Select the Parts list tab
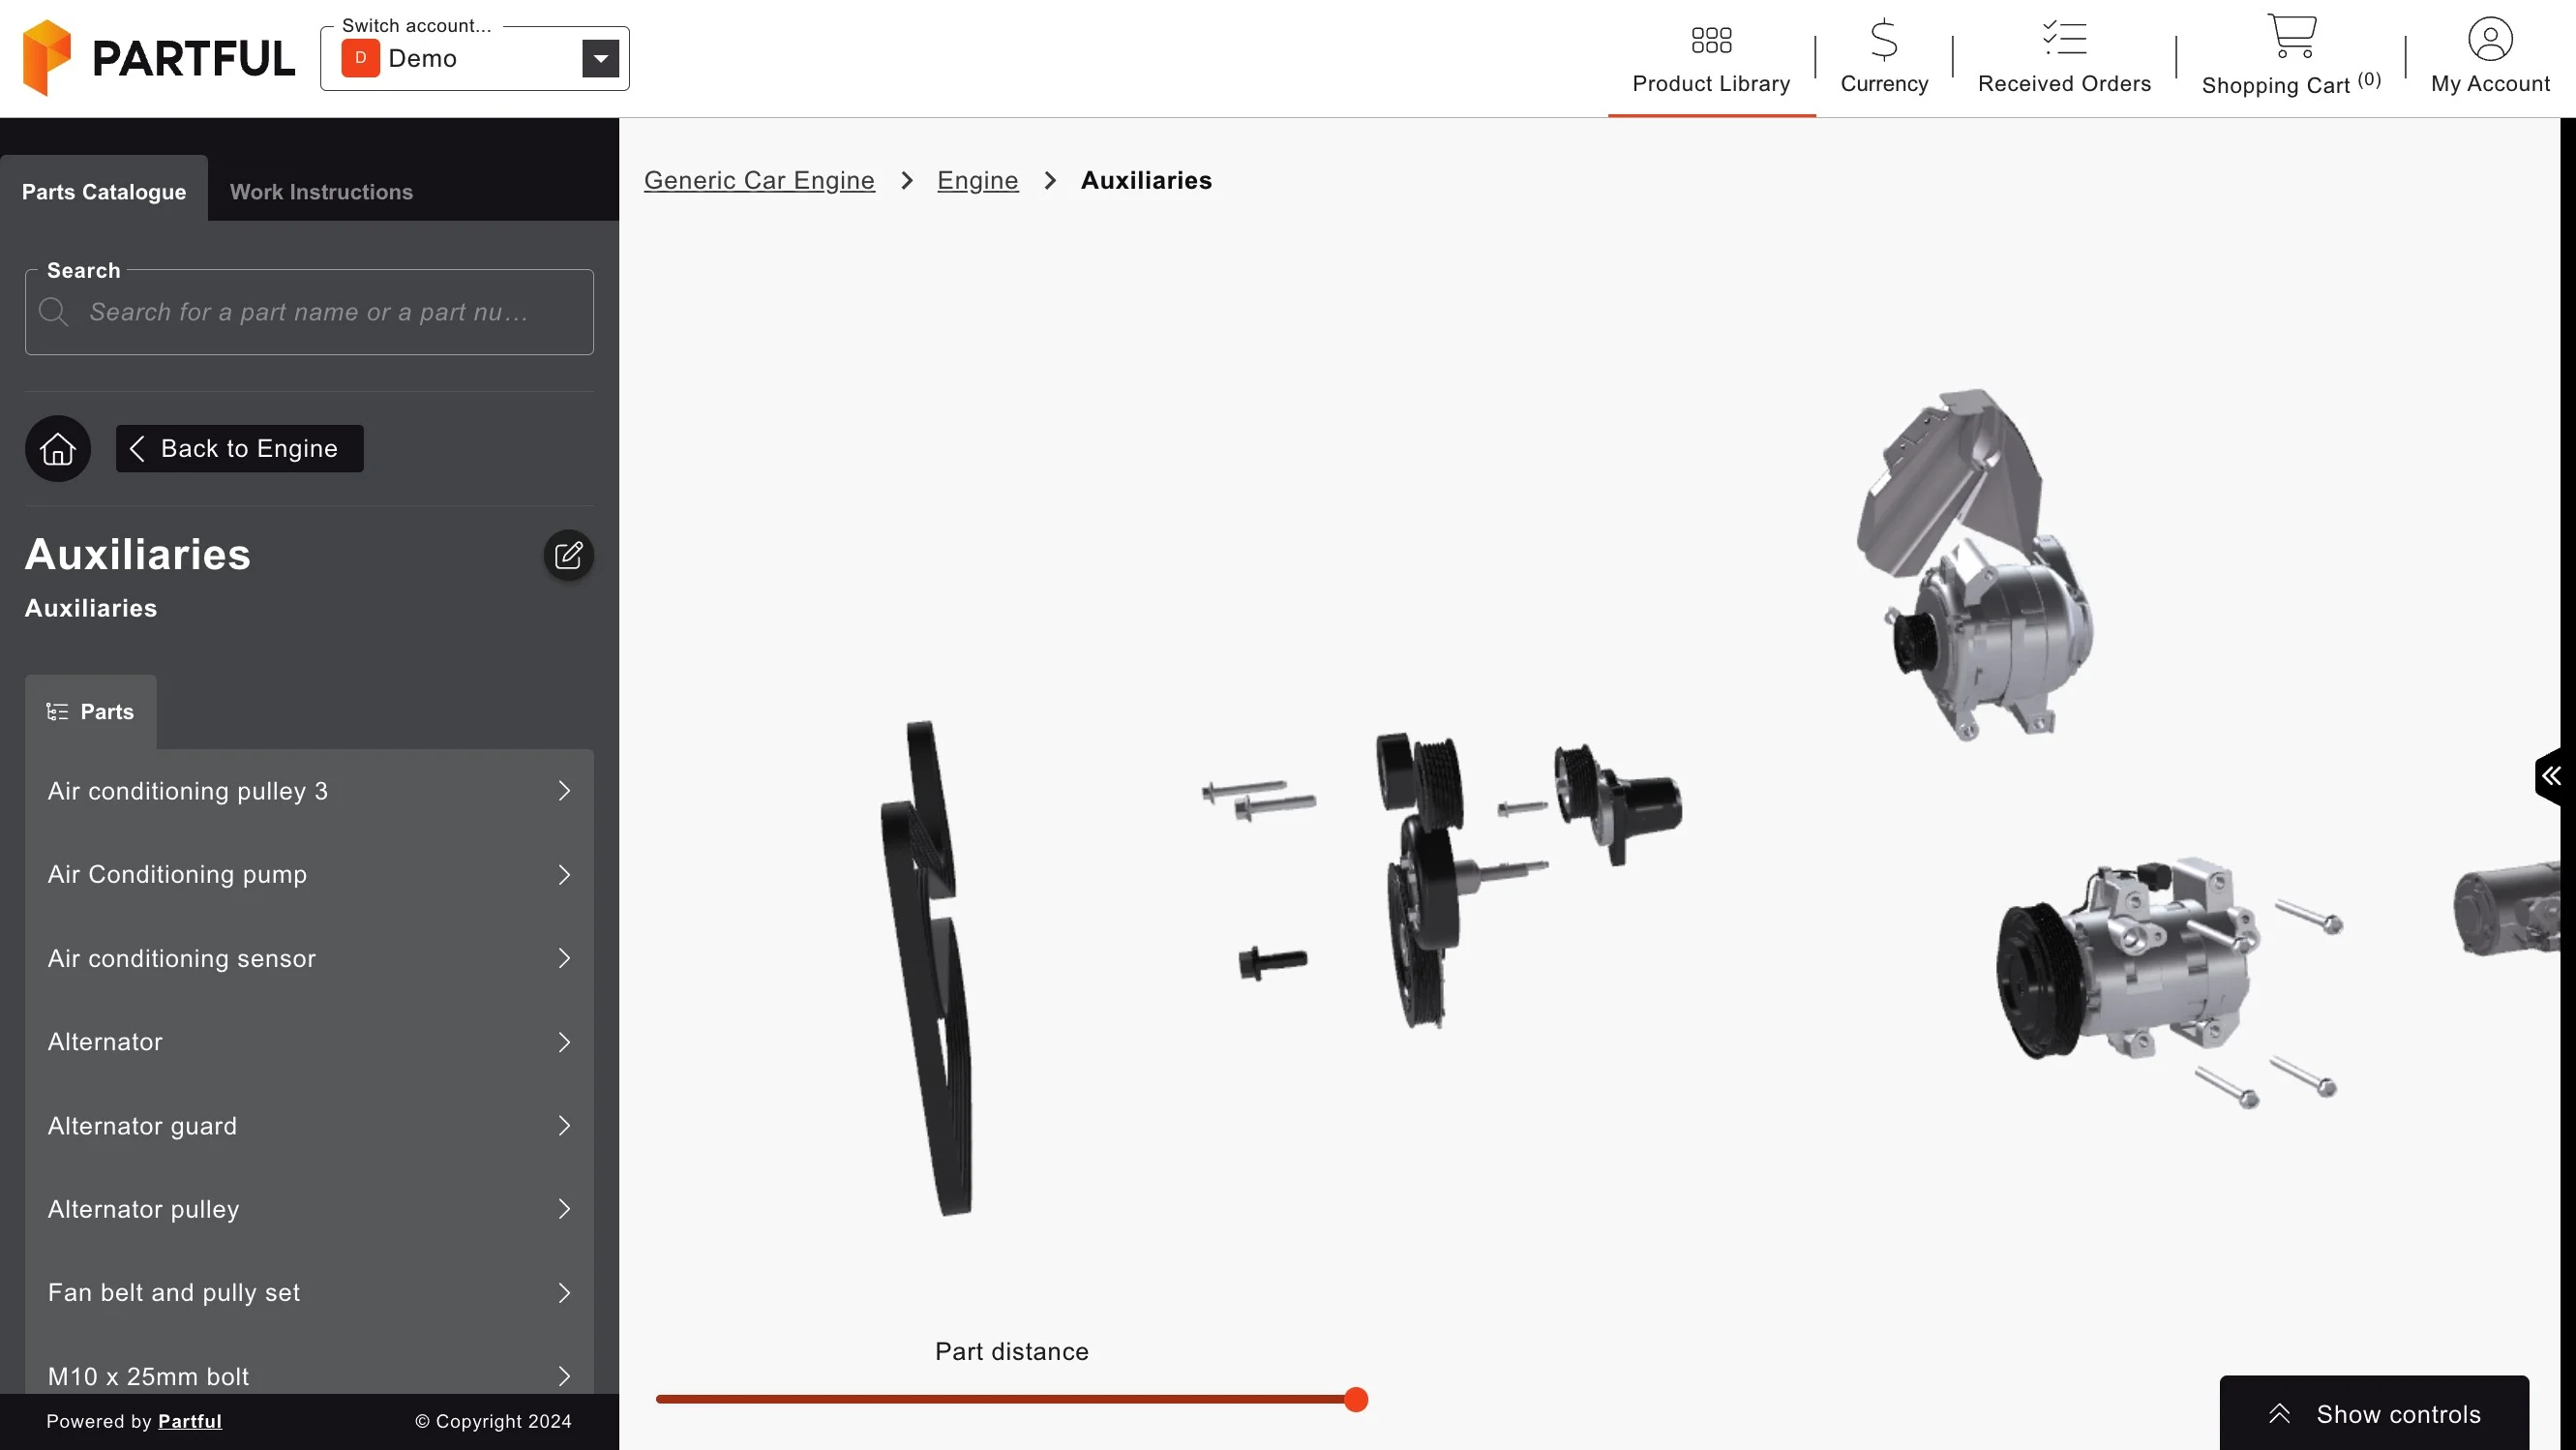Viewport: 2576px width, 1450px height. (91, 712)
